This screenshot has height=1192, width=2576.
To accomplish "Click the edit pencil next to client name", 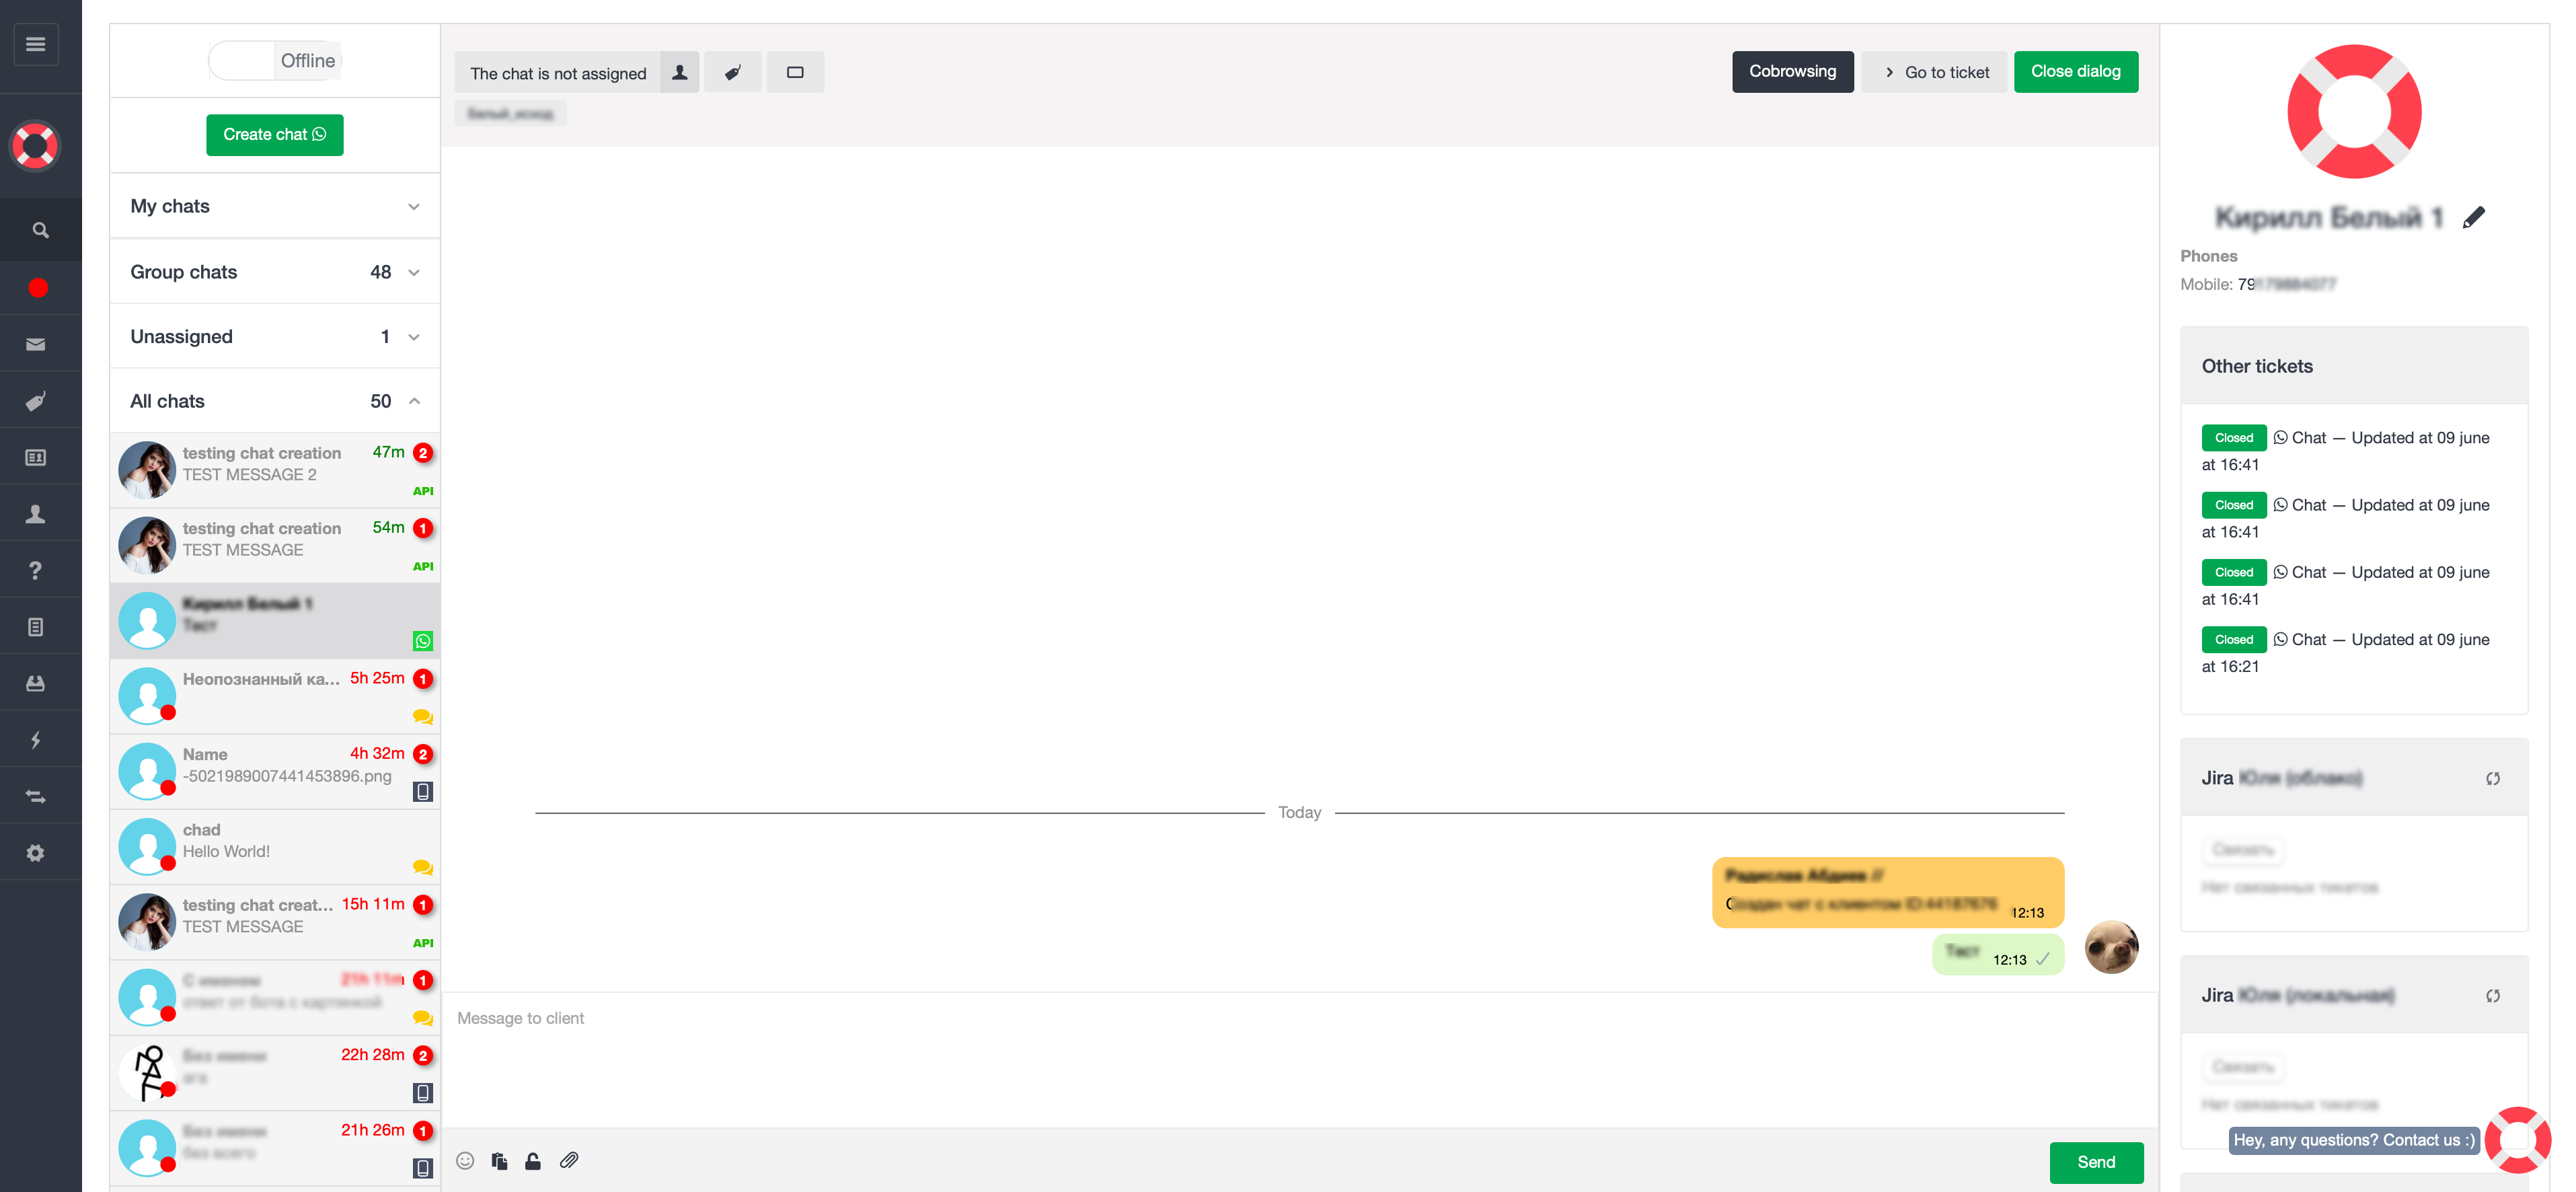I will 2474,217.
